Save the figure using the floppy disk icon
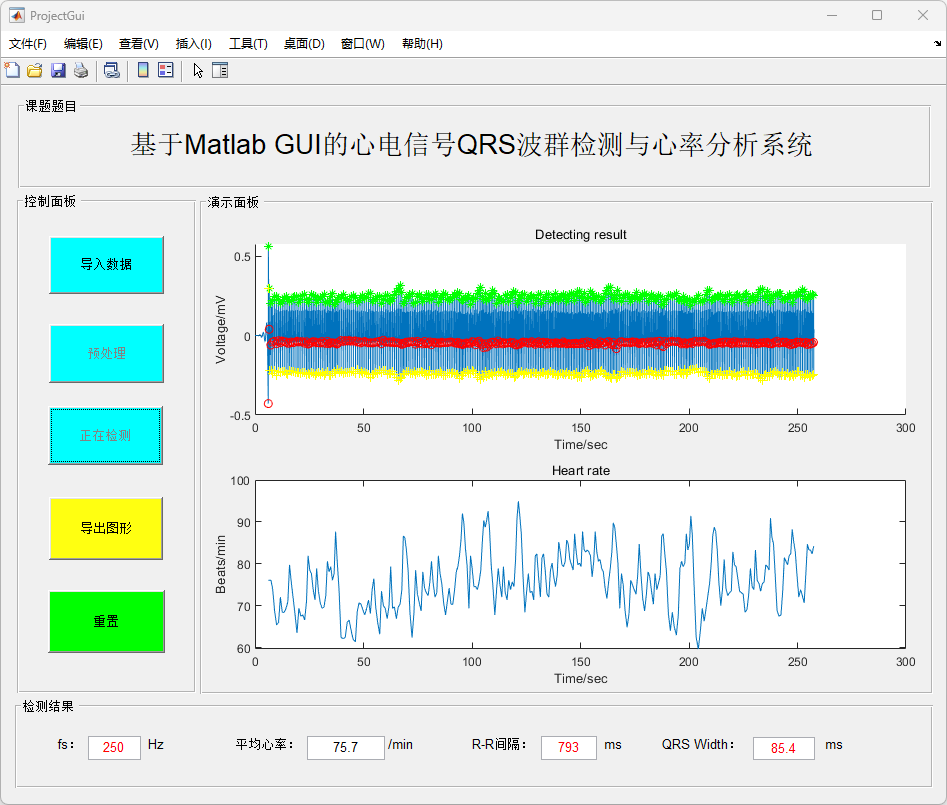The height and width of the screenshot is (805, 947). 58,70
